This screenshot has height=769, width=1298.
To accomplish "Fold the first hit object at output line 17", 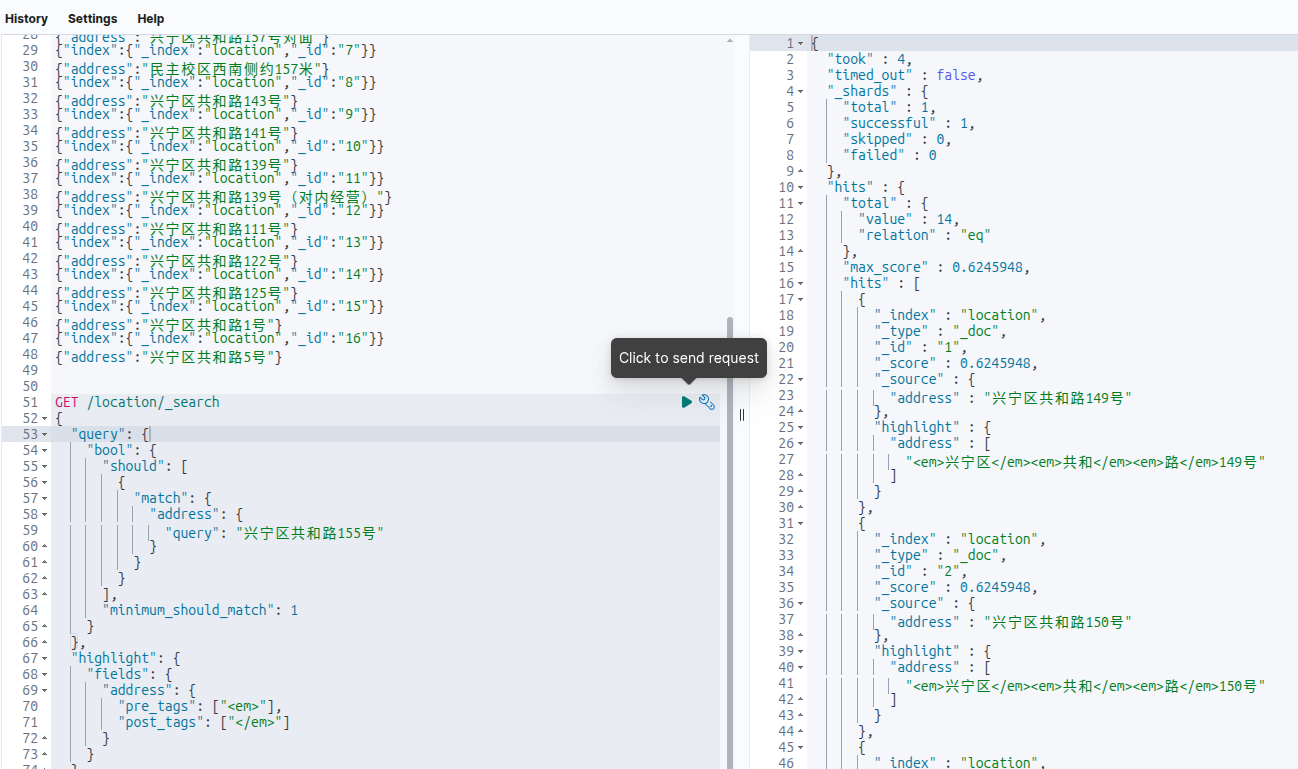I will [800, 299].
